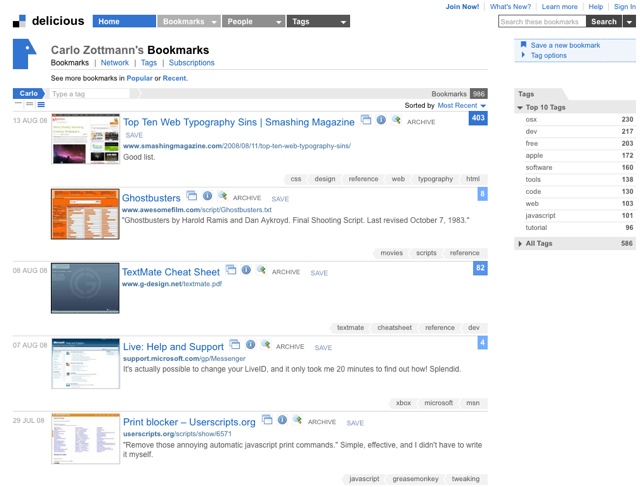Open the People menu dropdown arrow

click(278, 22)
